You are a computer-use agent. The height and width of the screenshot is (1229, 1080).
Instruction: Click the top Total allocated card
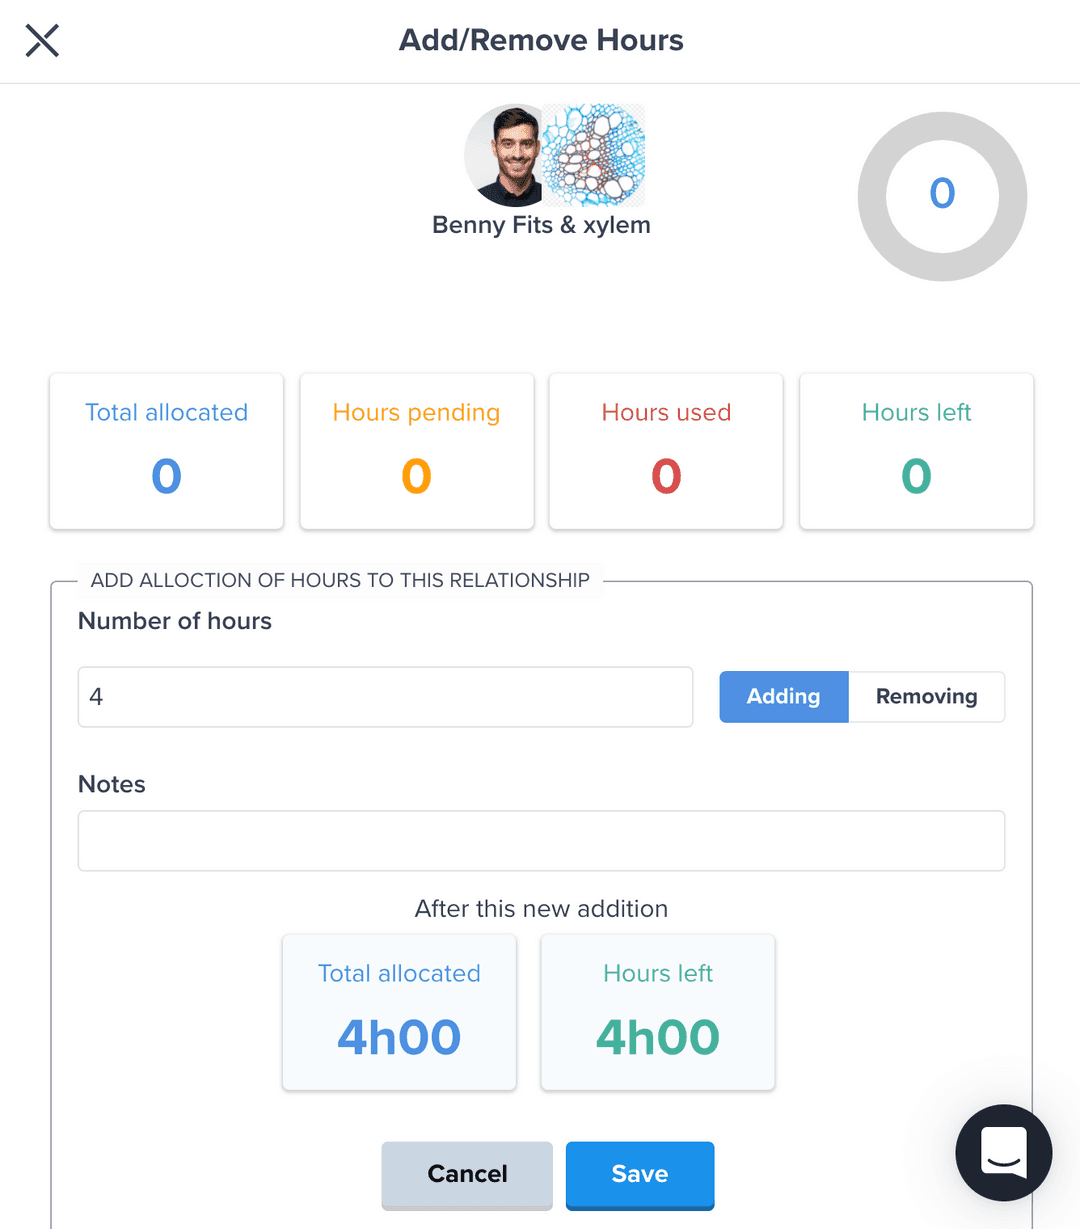coord(167,451)
